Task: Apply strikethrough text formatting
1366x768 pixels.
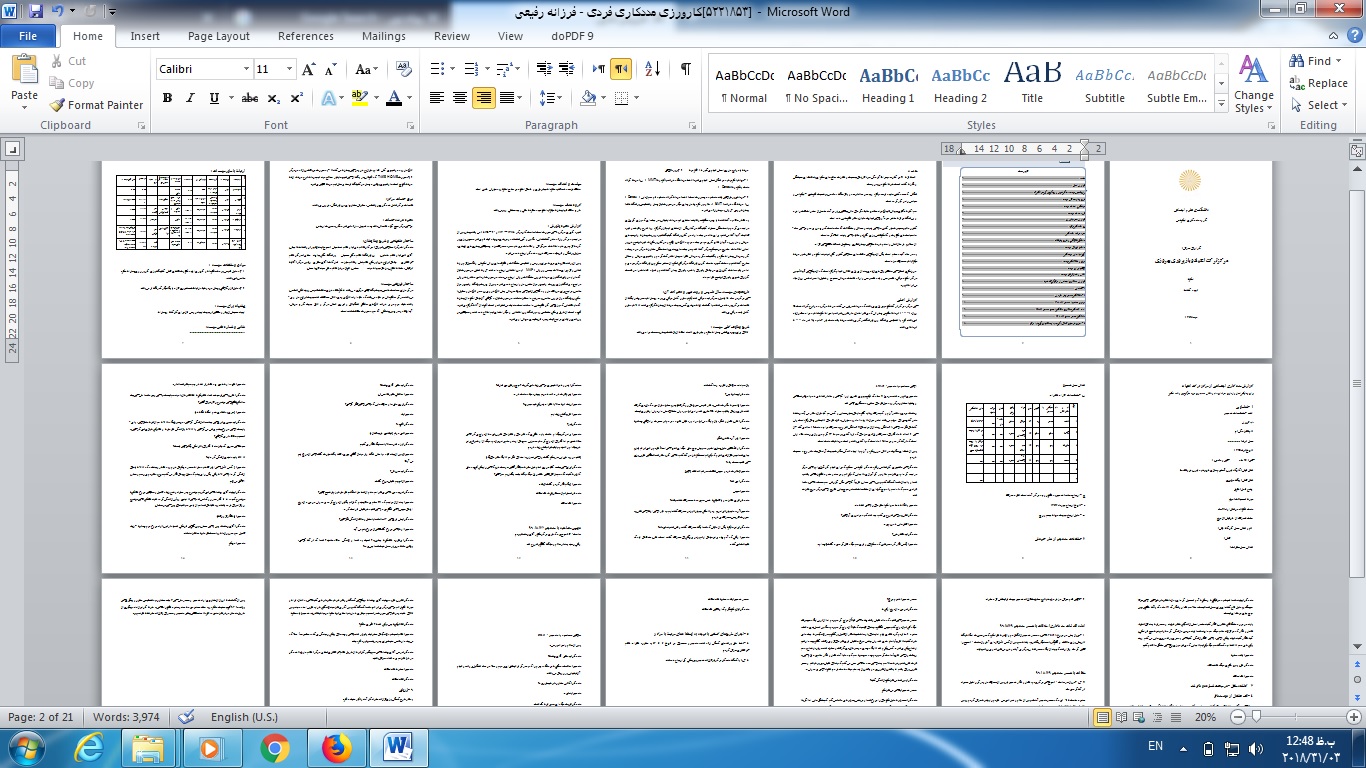Action: [x=249, y=98]
